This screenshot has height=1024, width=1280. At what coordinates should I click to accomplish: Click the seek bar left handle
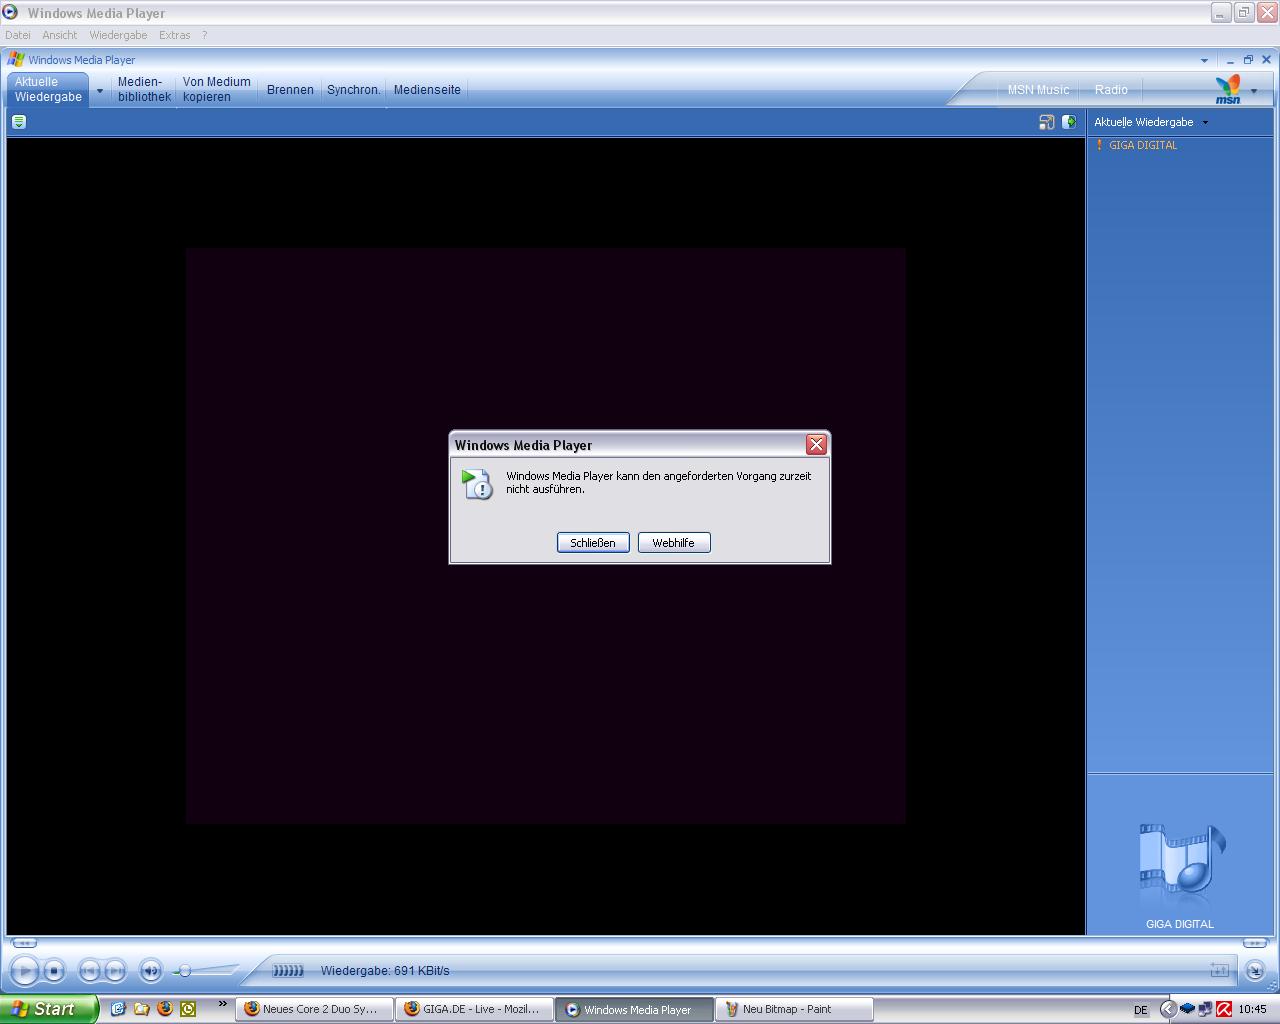[x=24, y=943]
